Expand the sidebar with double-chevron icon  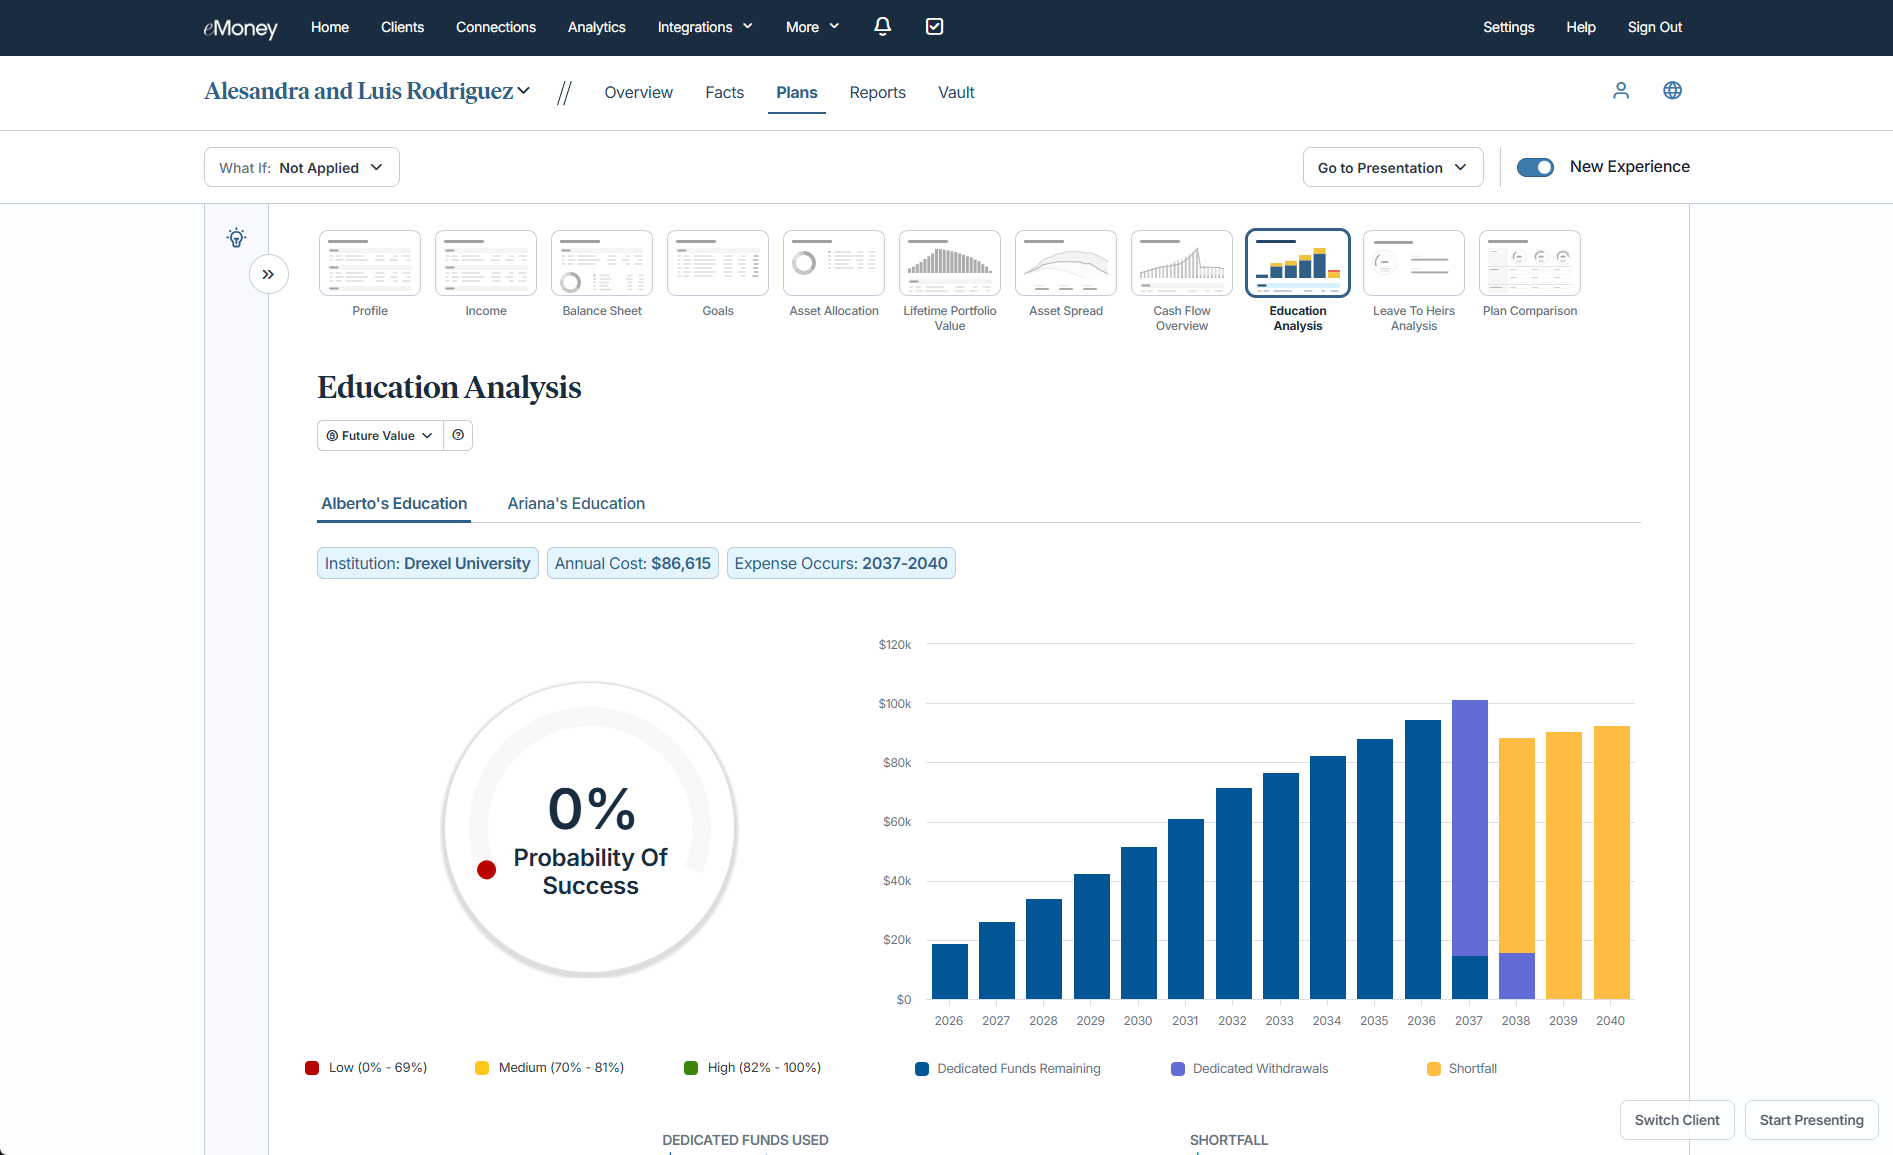click(268, 274)
